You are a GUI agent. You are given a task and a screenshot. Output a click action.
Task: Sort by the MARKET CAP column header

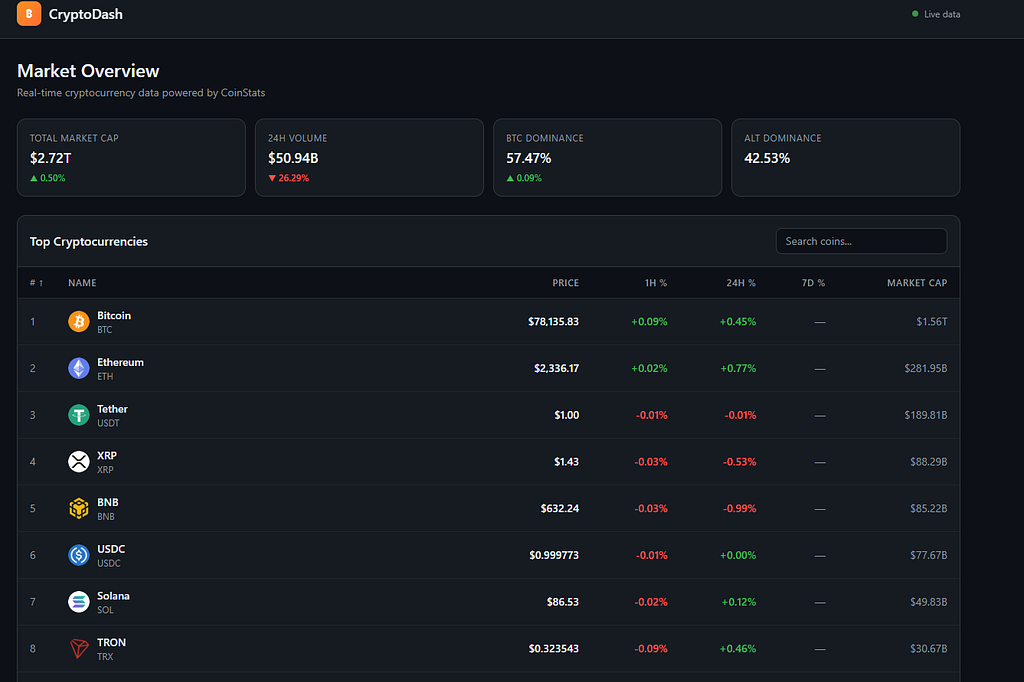point(916,283)
